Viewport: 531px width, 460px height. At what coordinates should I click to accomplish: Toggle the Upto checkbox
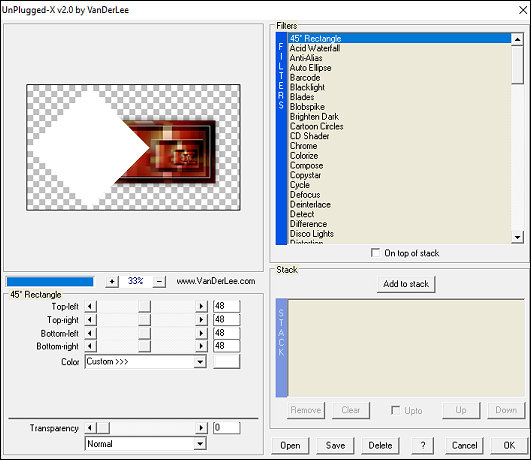coord(395,410)
